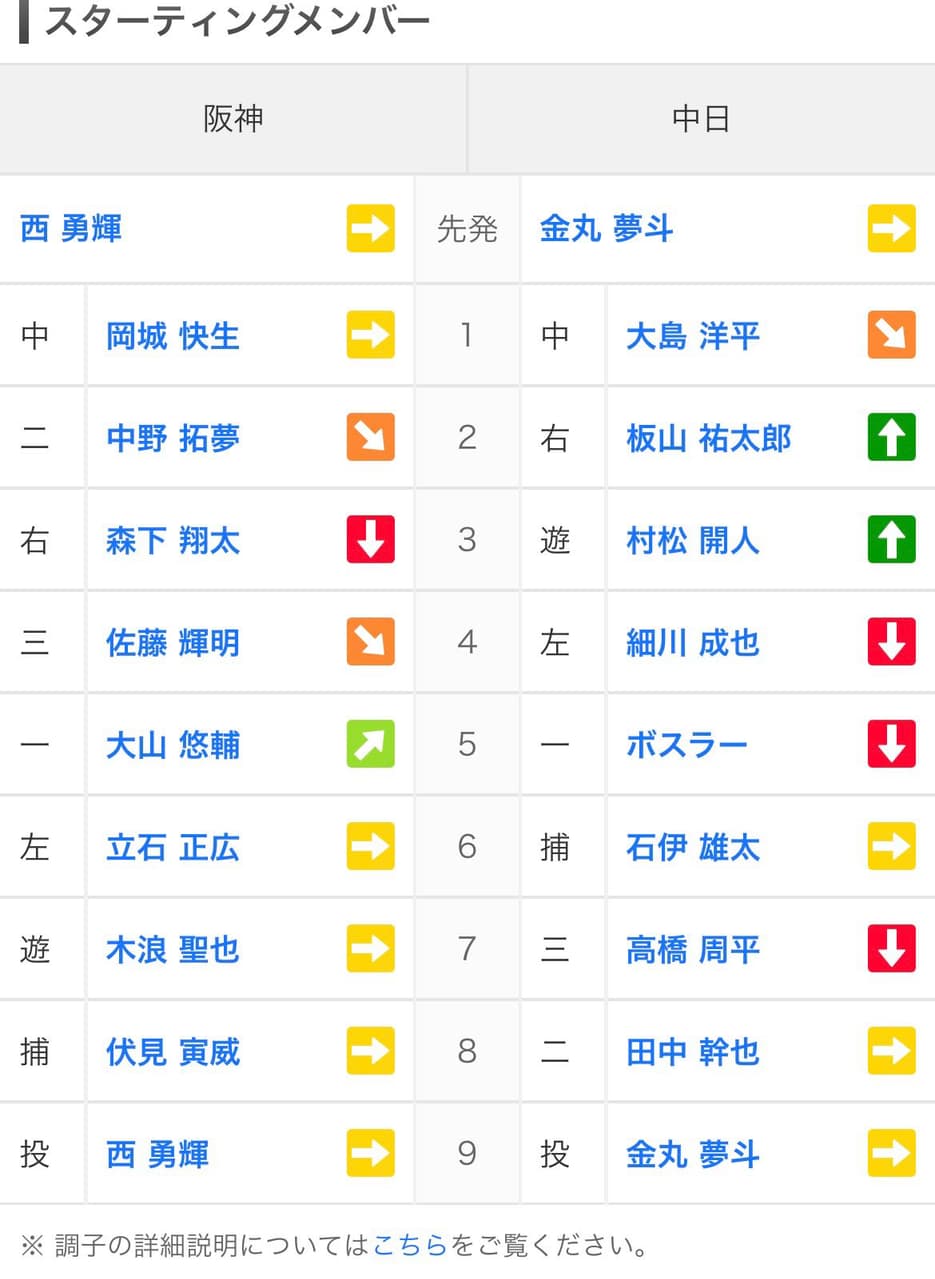This screenshot has height=1279, width=935.
Task: Click orange arrow beside 大島 洋平
Action: pos(891,335)
